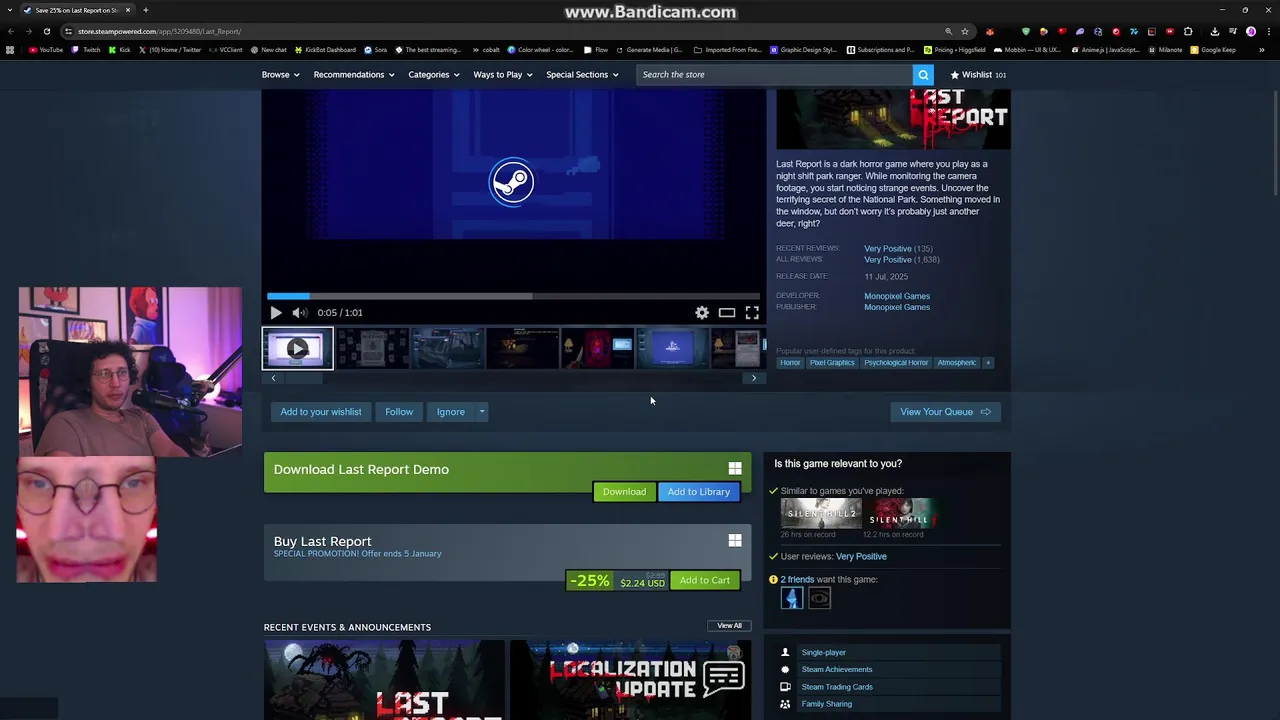Add Last Report to Cart
This screenshot has width=1280, height=720.
click(705, 581)
